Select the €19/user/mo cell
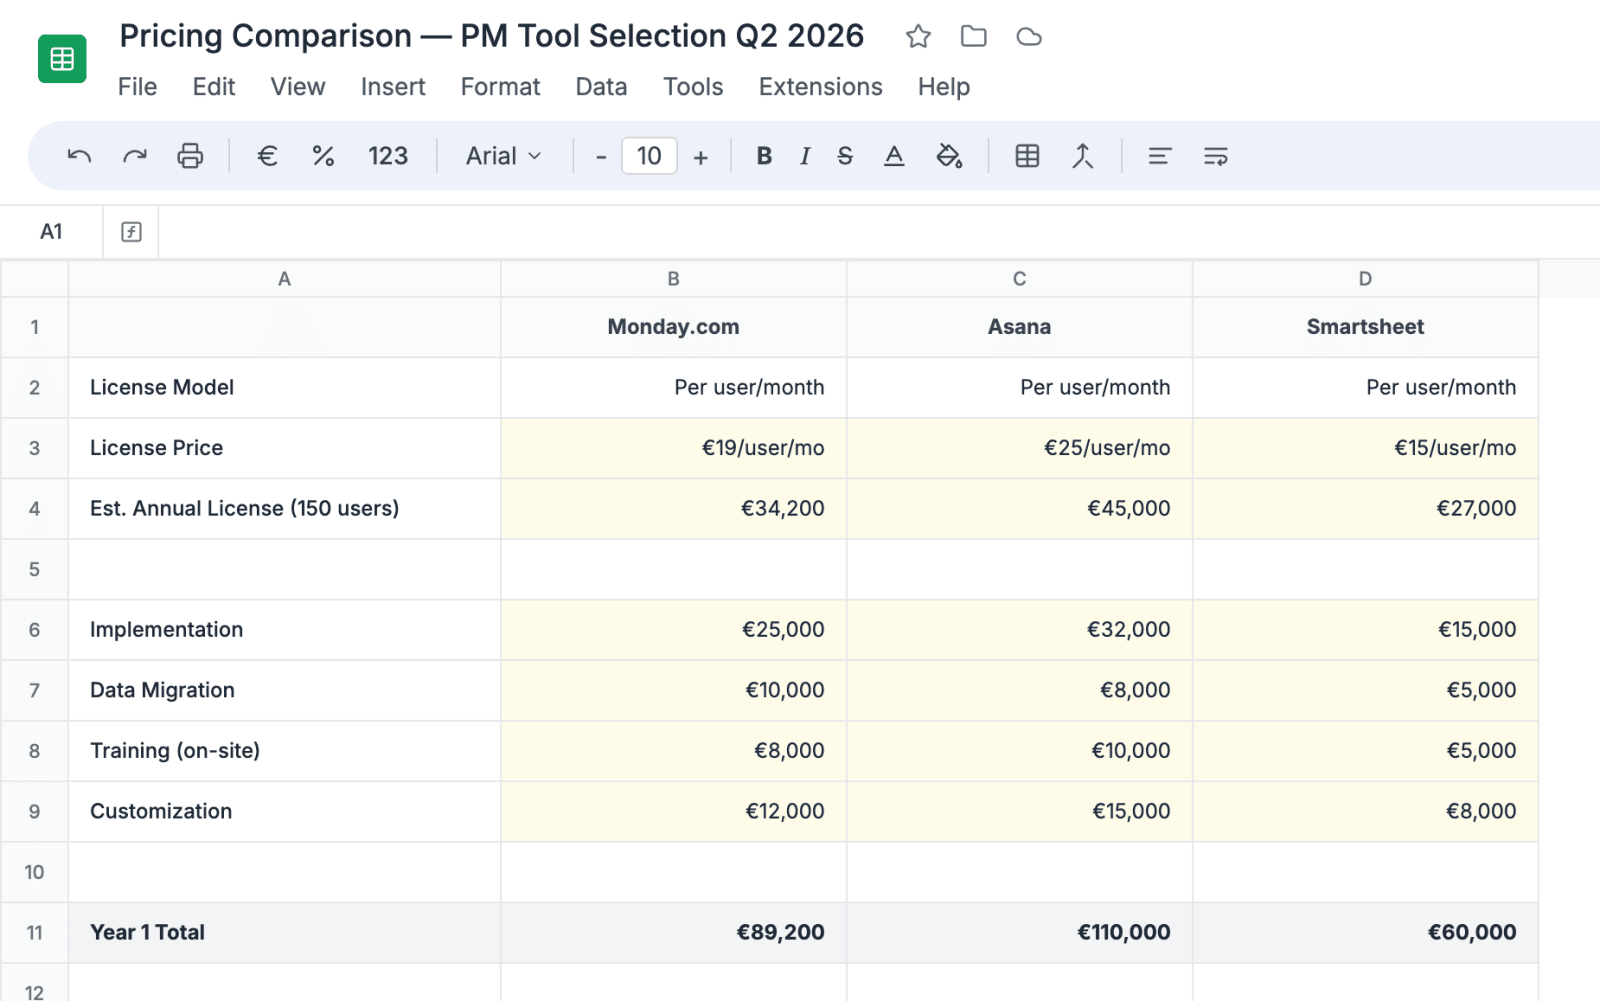 pyautogui.click(x=673, y=448)
